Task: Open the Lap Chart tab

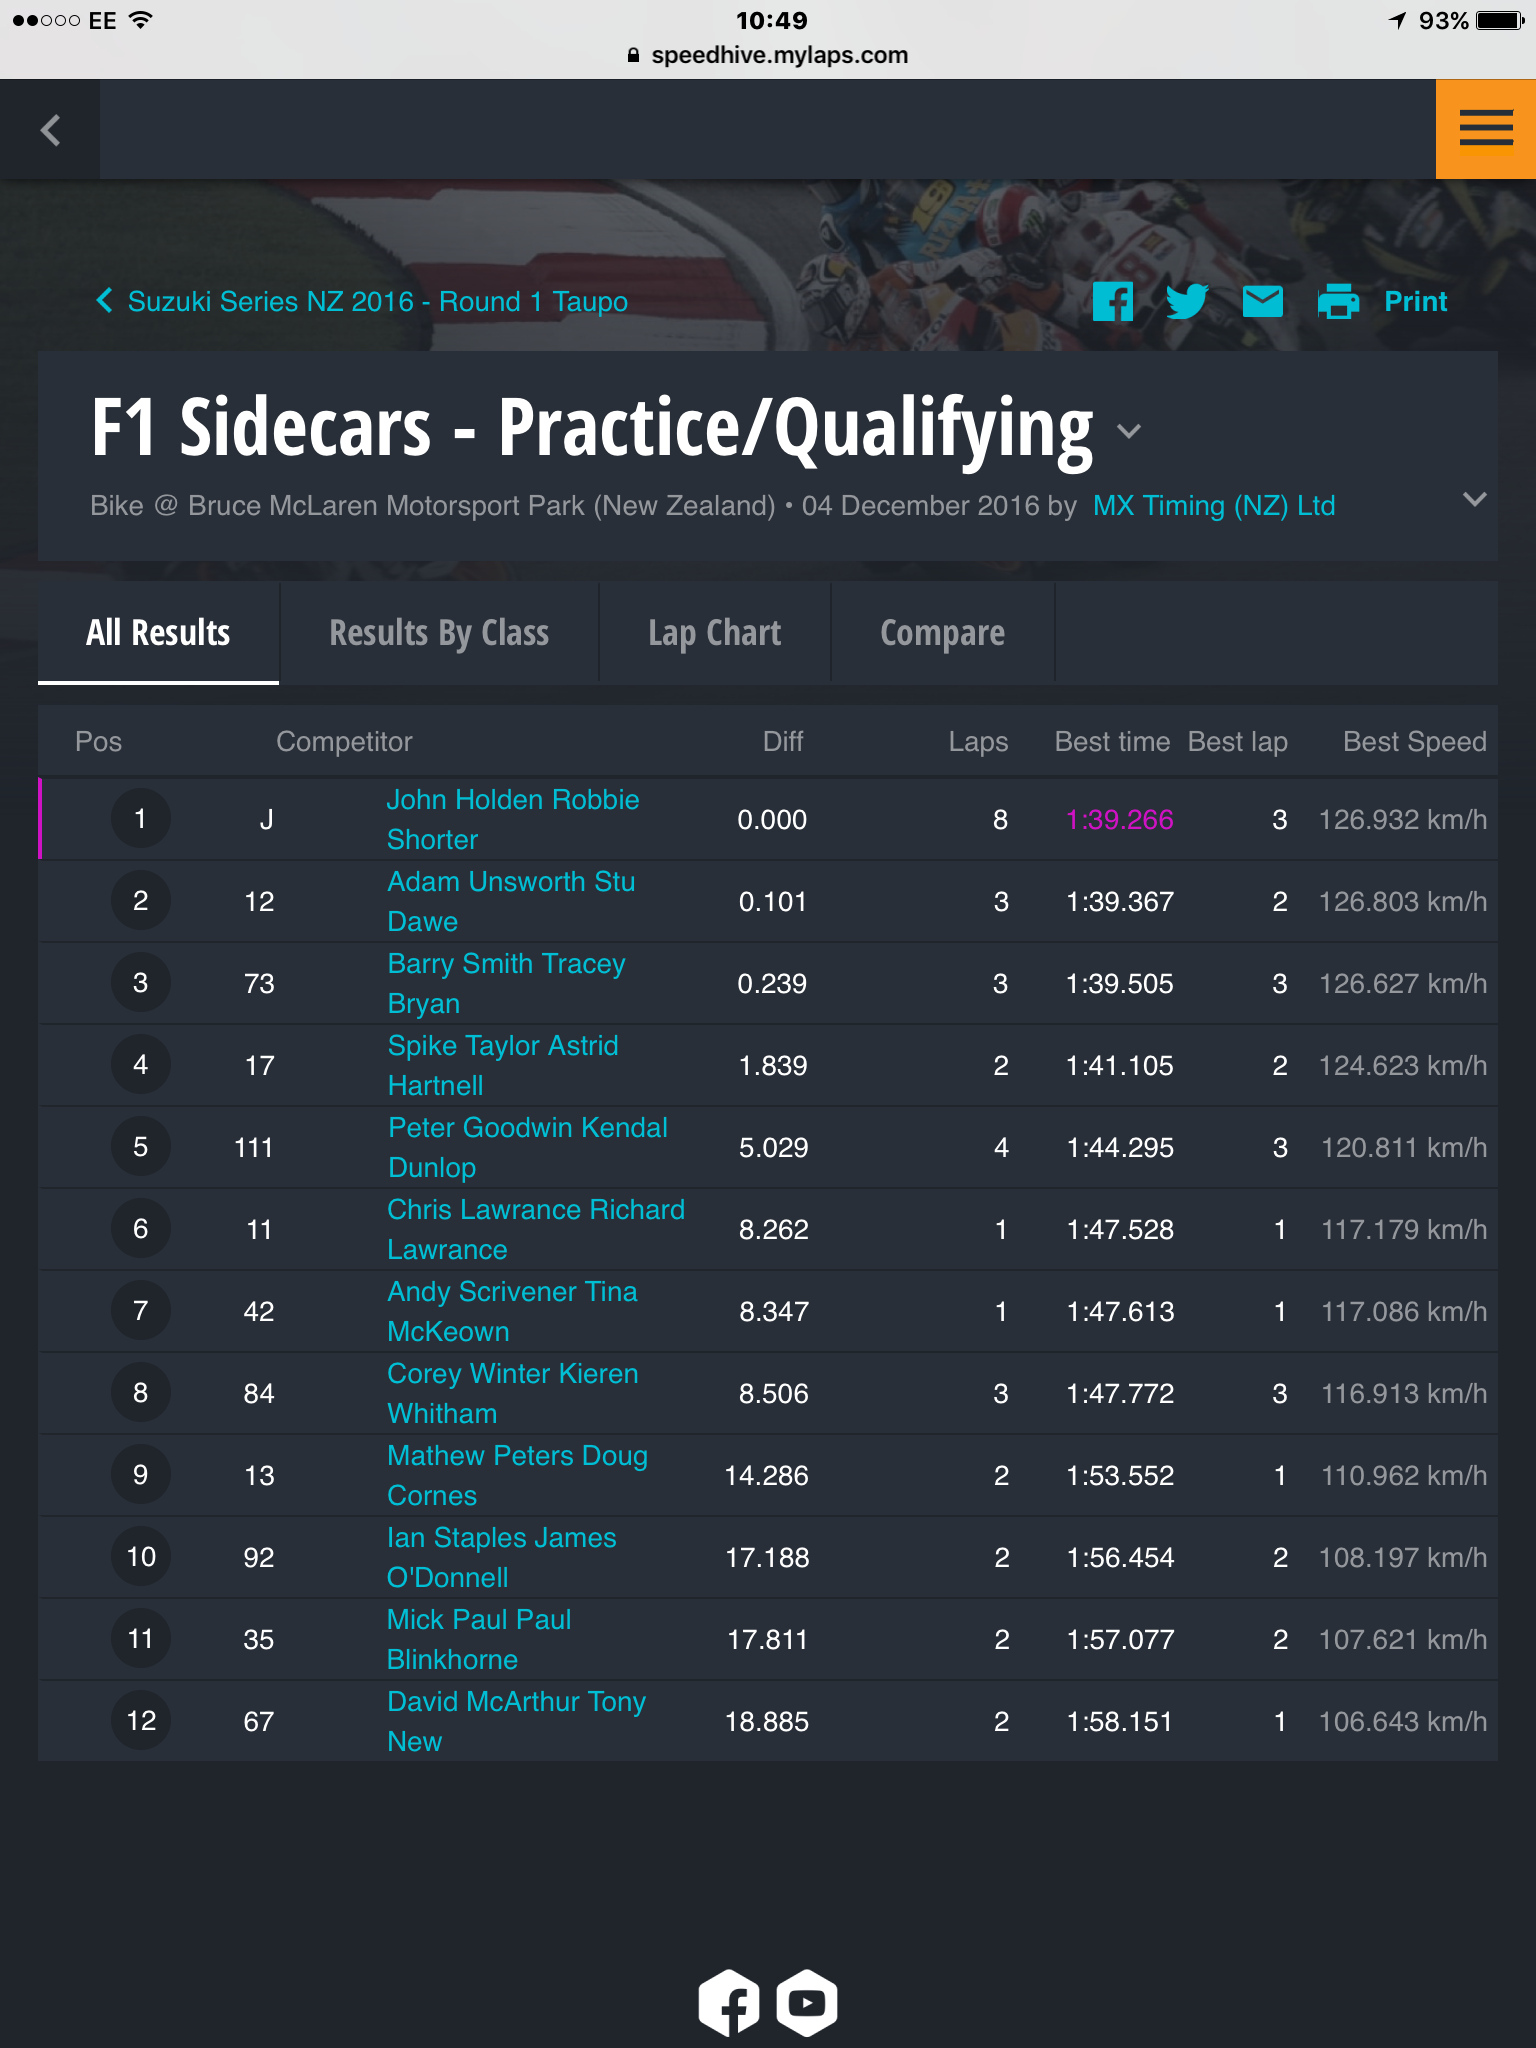Action: coord(715,633)
